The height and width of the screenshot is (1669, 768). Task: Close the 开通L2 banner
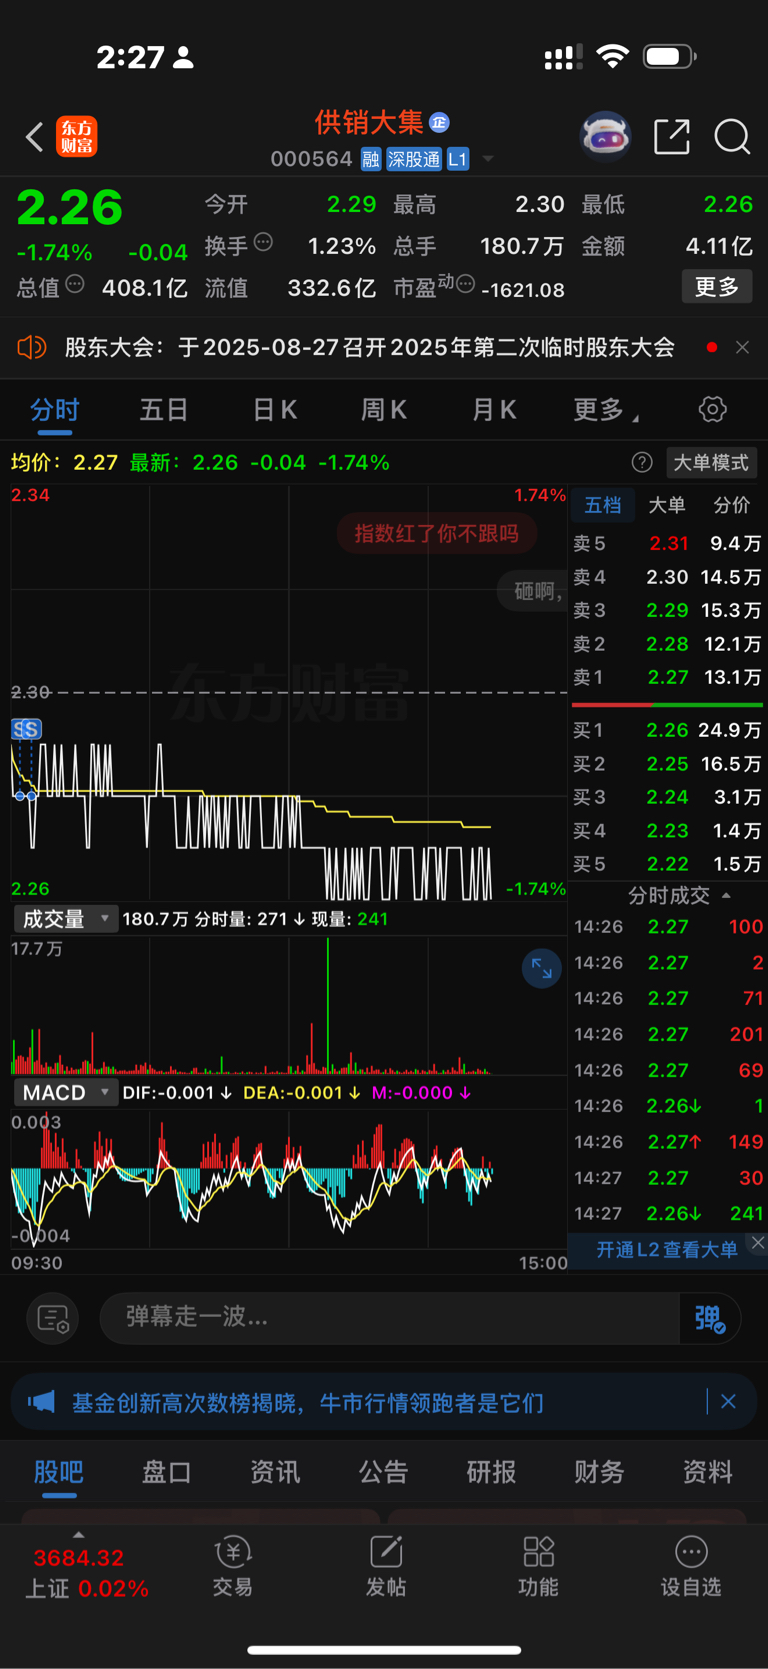(758, 1243)
